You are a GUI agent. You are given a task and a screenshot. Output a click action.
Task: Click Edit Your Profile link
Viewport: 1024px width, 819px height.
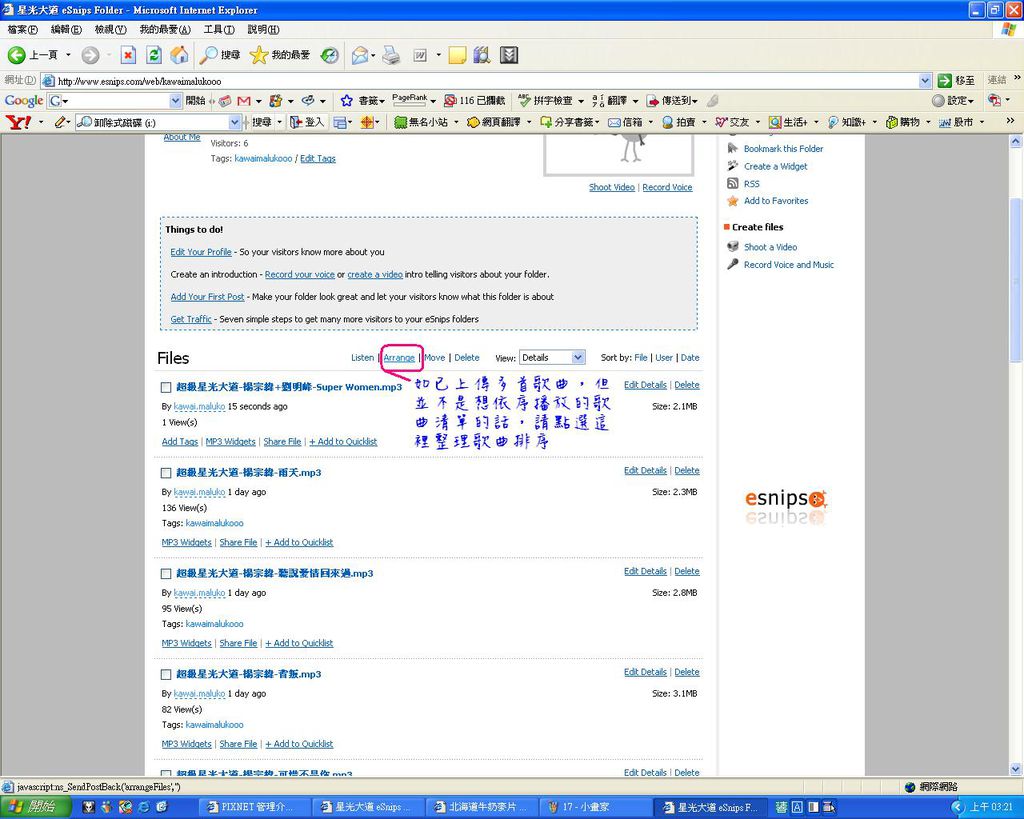tap(201, 252)
